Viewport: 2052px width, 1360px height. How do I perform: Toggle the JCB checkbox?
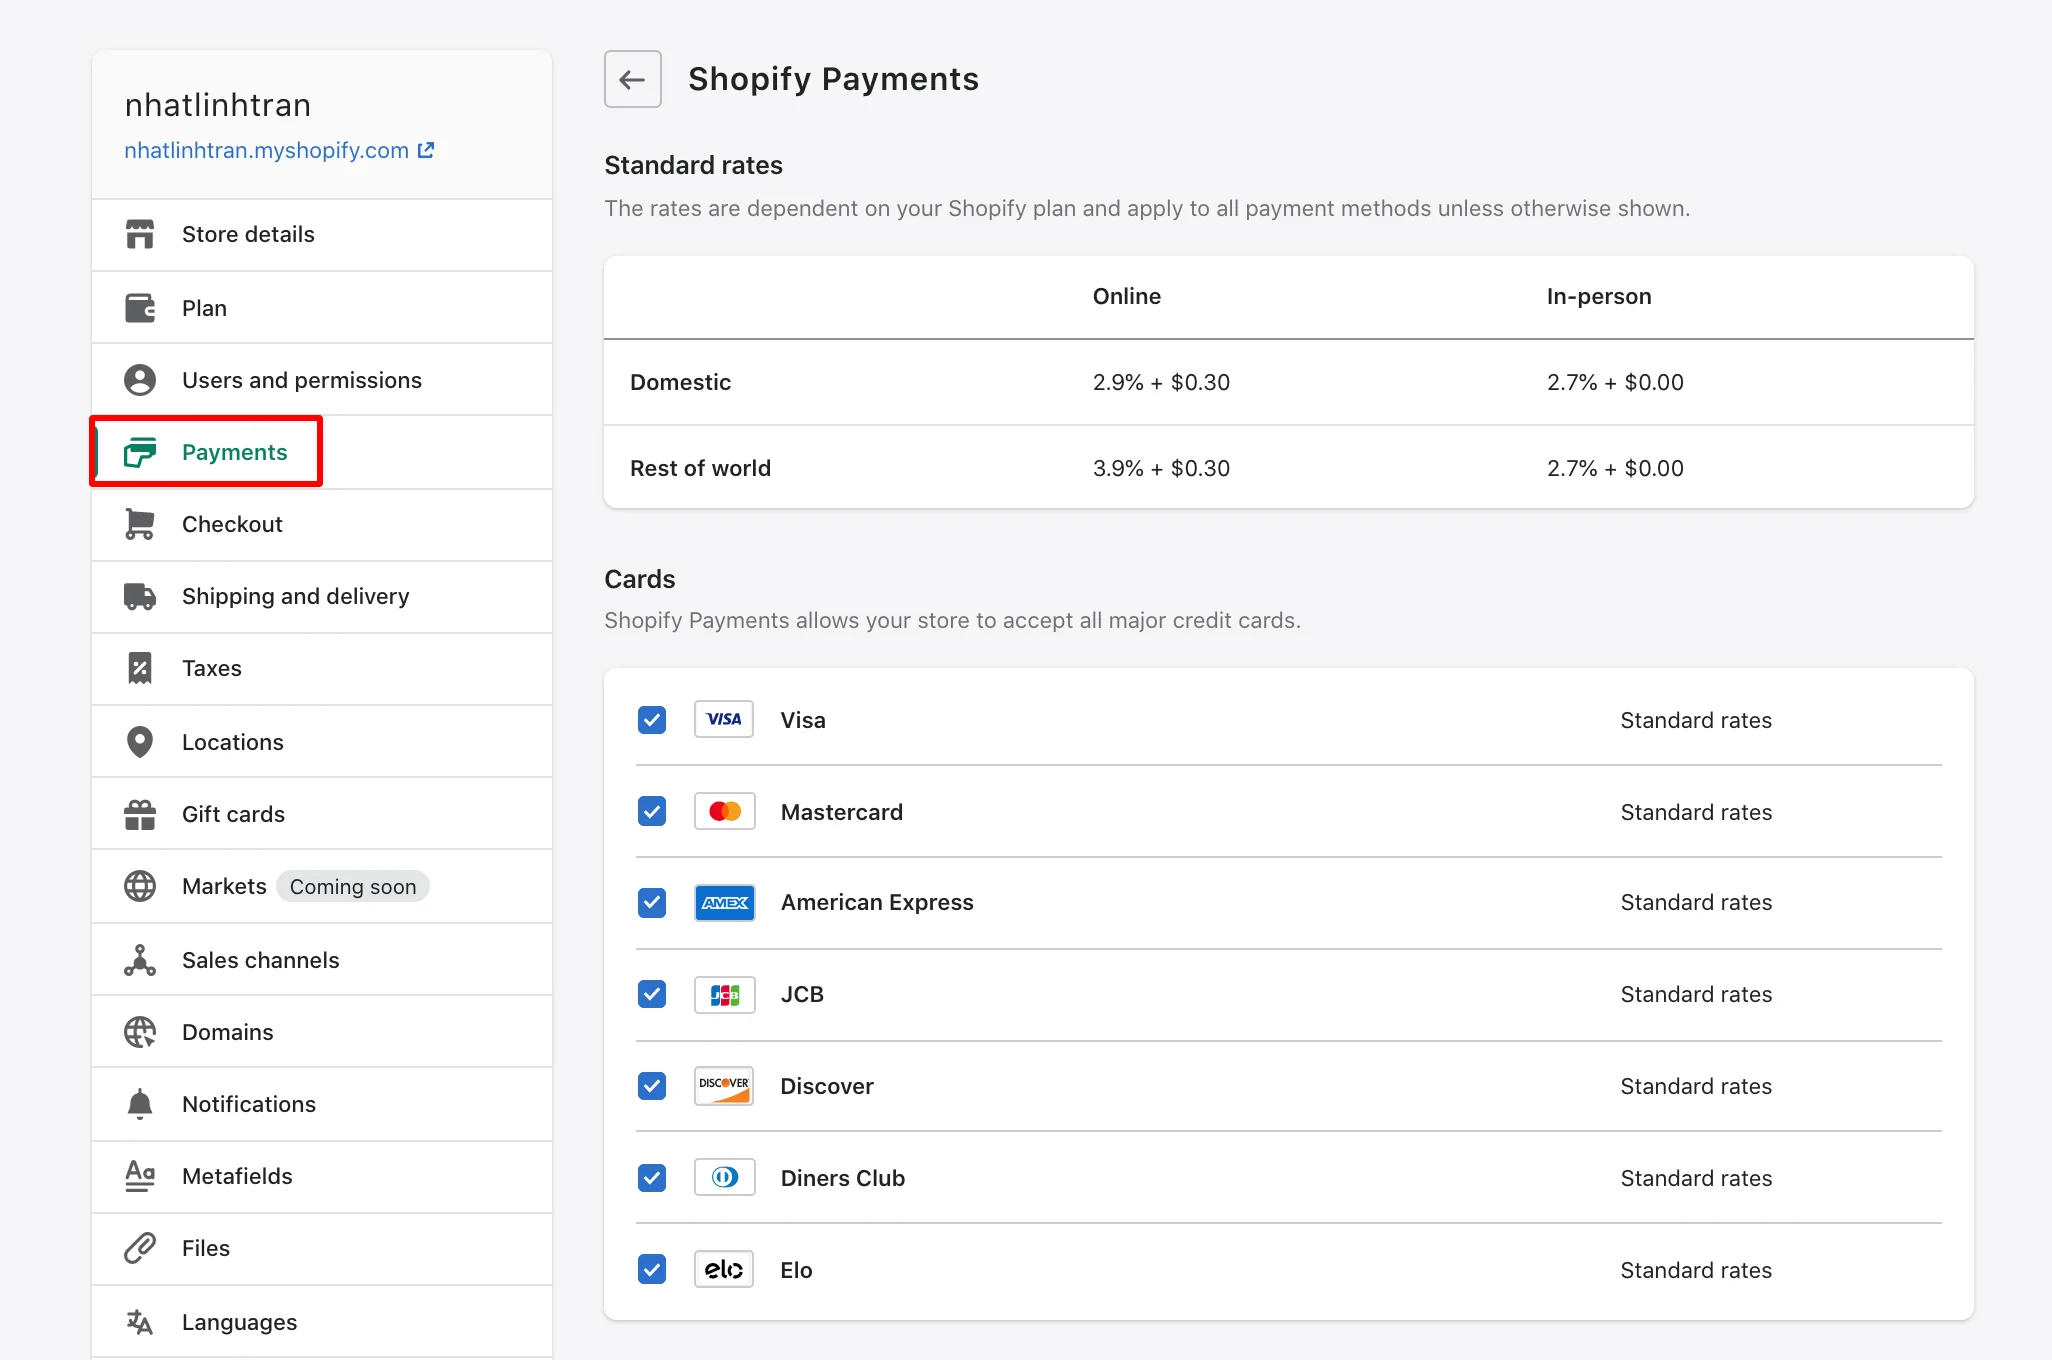pyautogui.click(x=652, y=994)
